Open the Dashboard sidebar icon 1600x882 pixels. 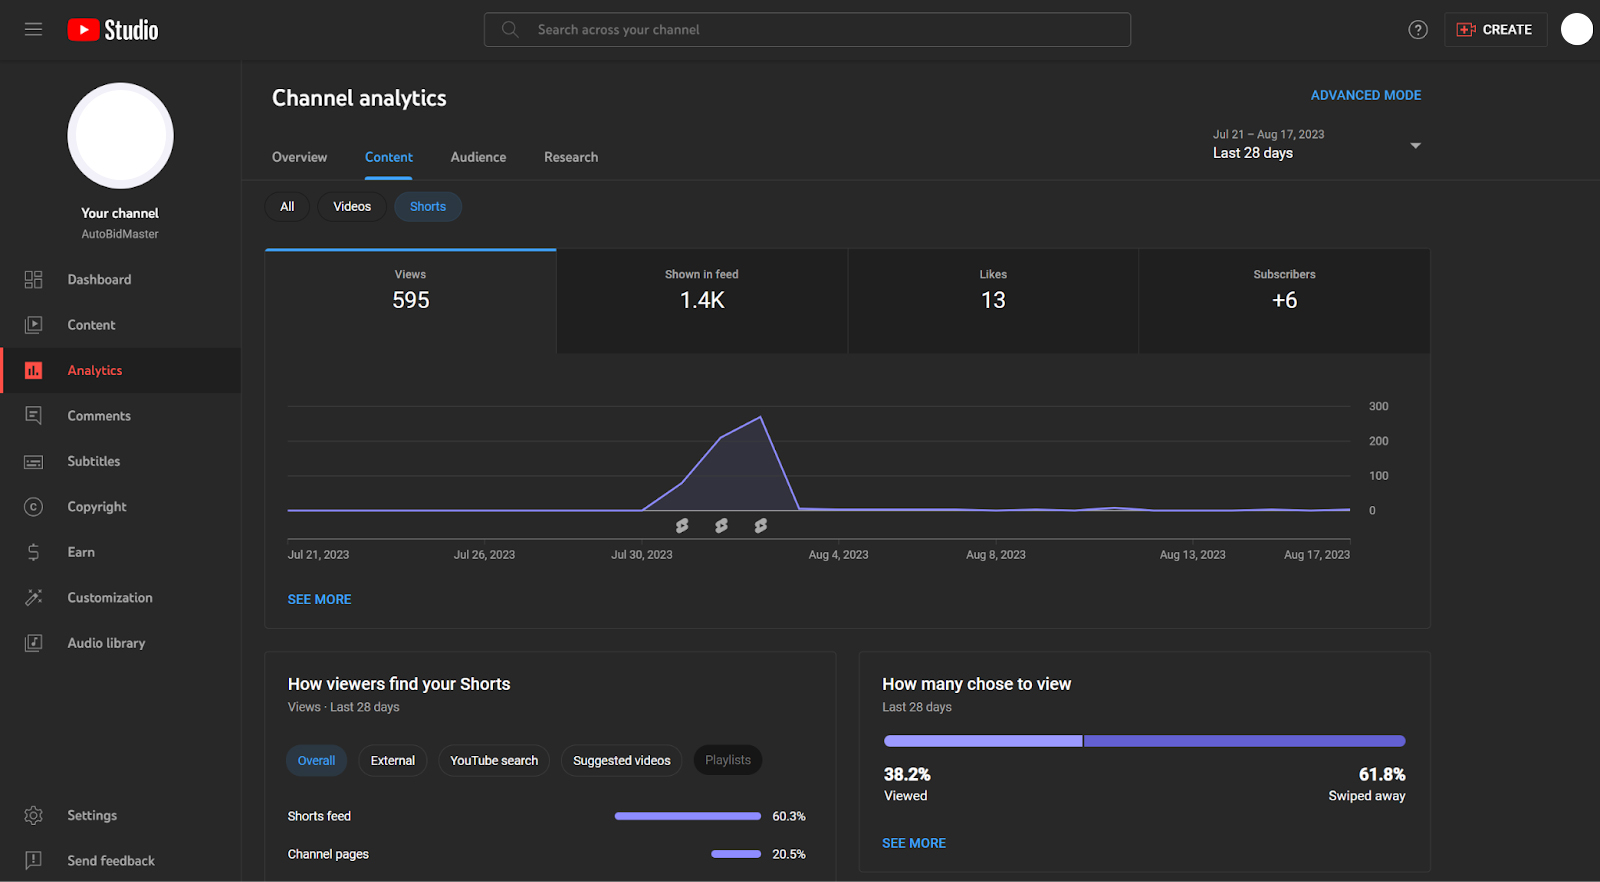(33, 280)
